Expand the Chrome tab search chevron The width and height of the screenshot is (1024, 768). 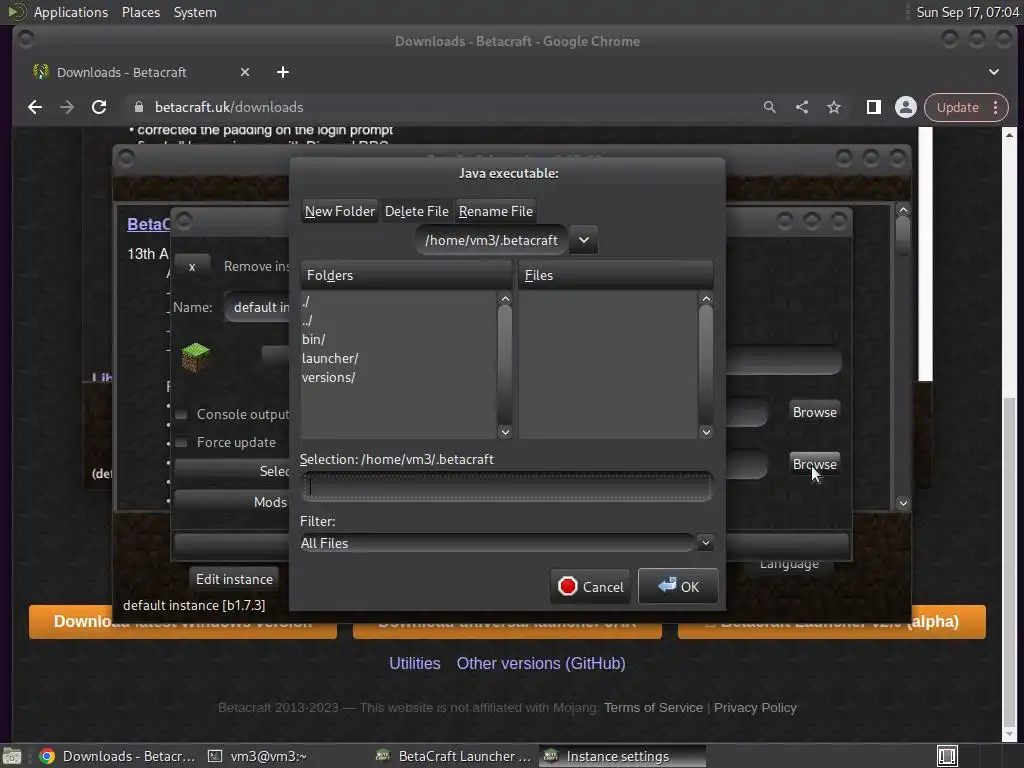[993, 72]
